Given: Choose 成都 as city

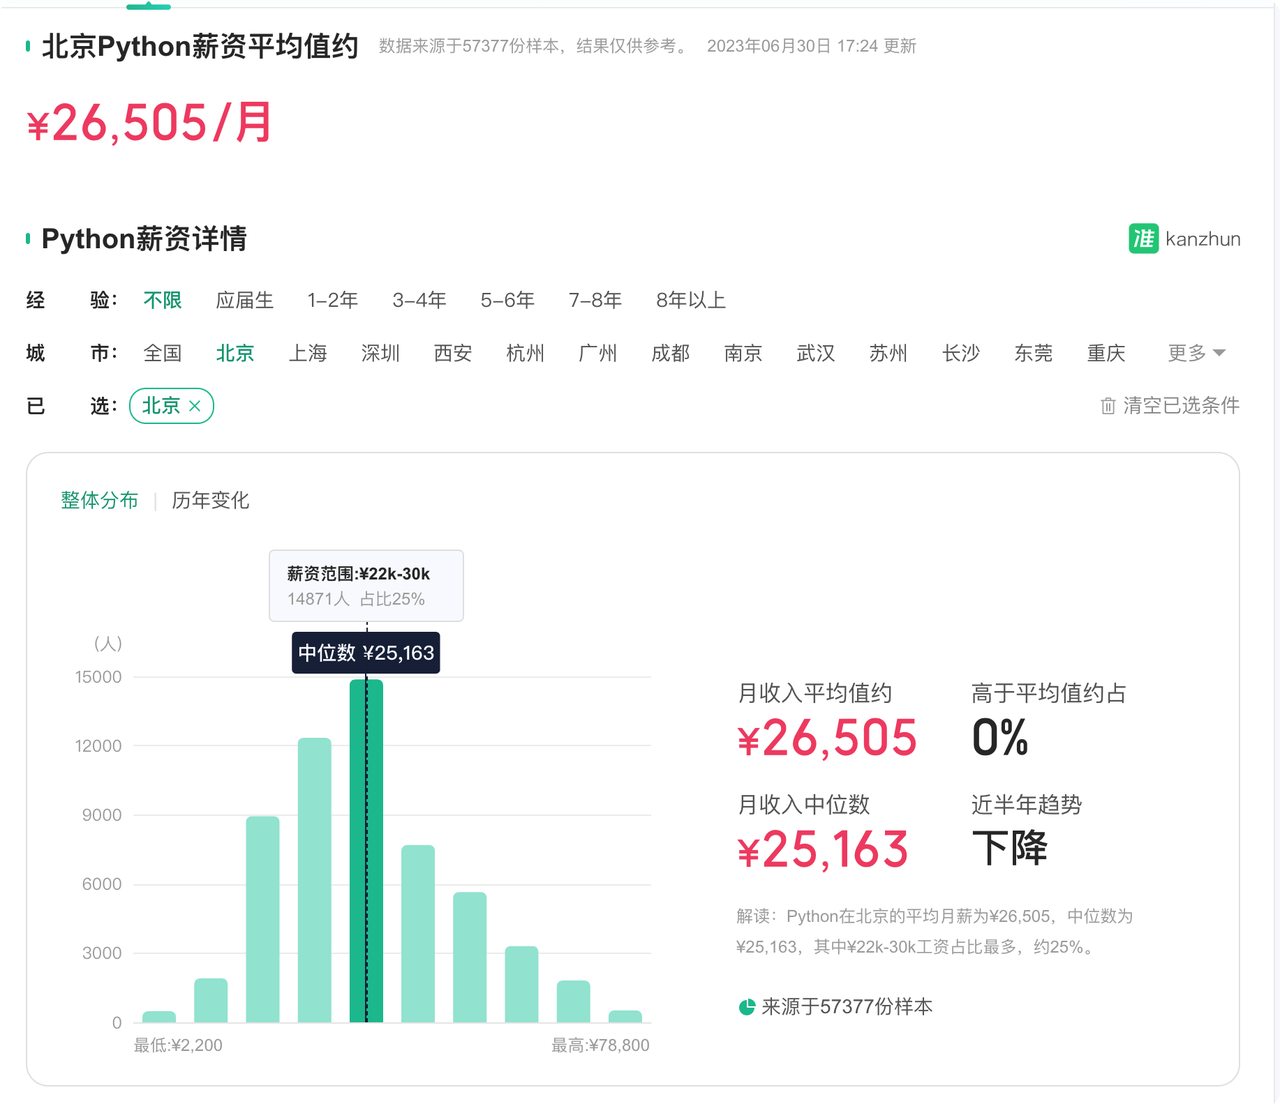Looking at the screenshot, I should pos(670,353).
